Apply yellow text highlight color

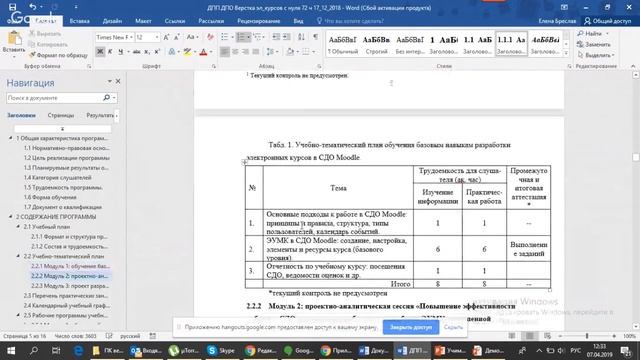pos(187,52)
